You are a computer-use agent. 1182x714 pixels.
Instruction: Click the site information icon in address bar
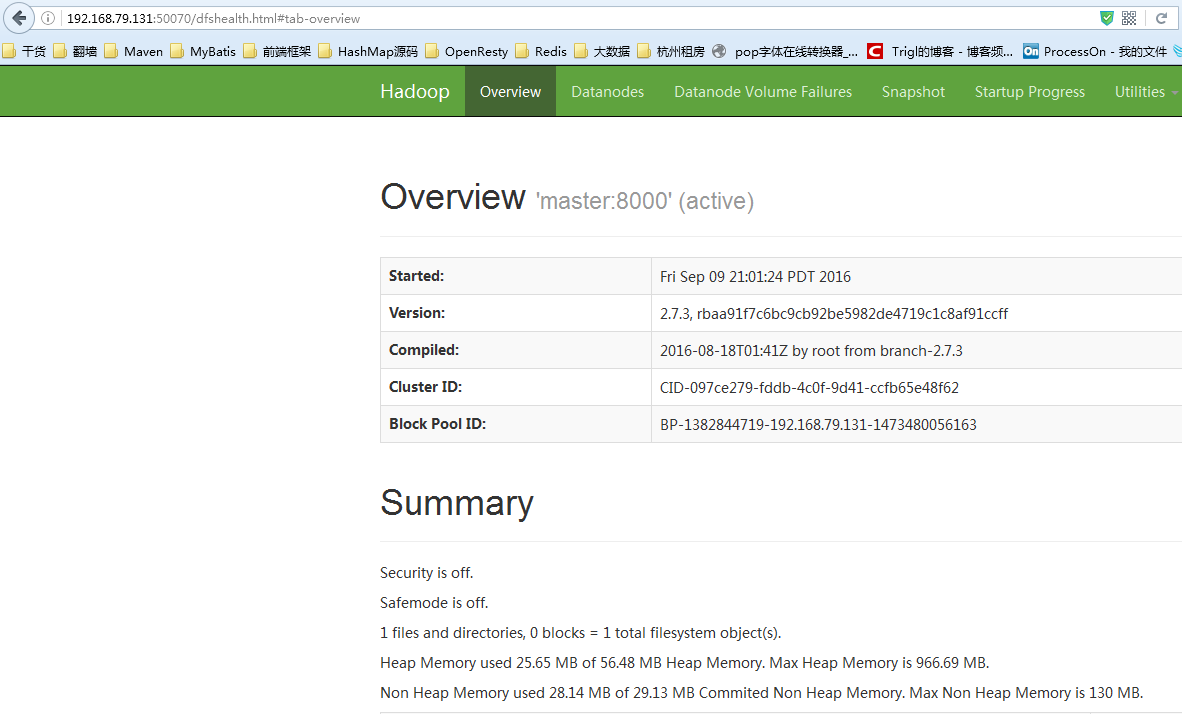pyautogui.click(x=48, y=18)
